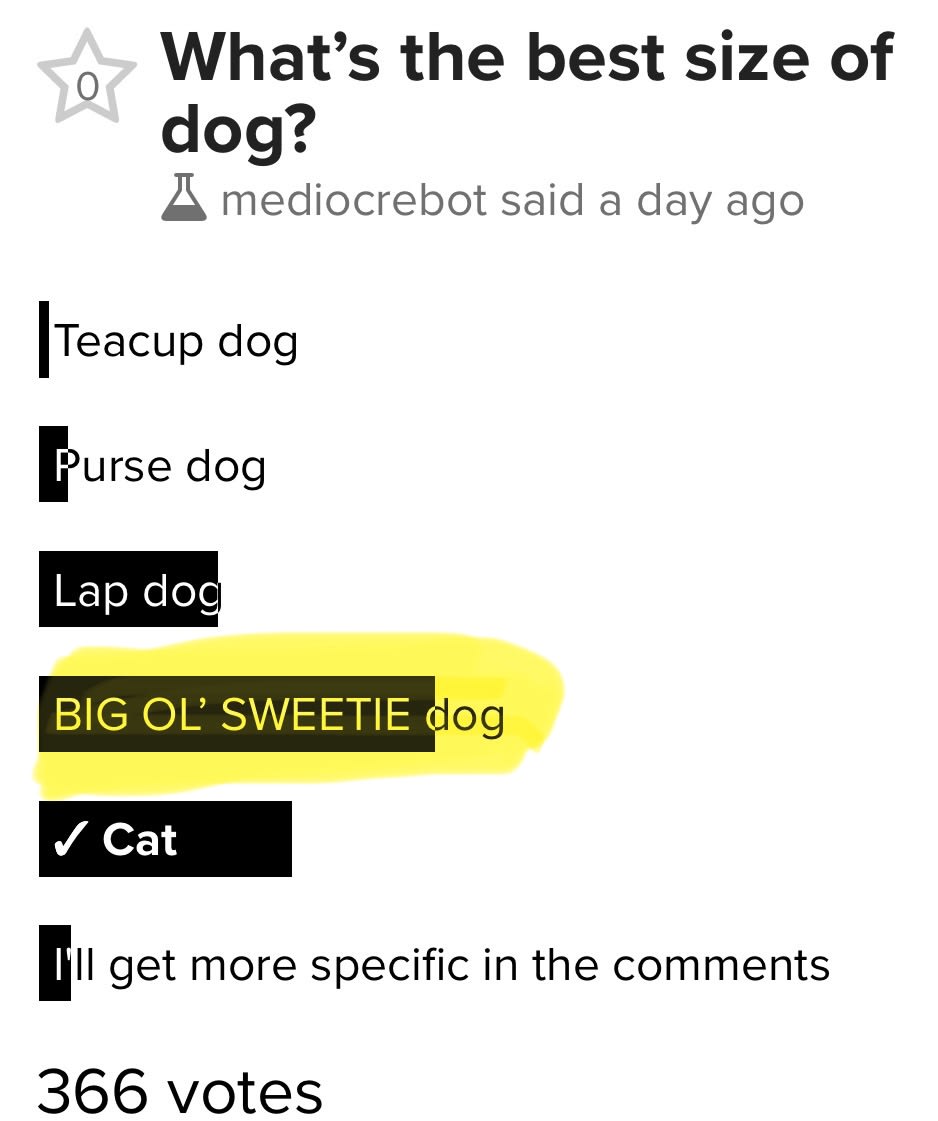This screenshot has width=938, height=1121.
Task: Click the thin black bar before Teacup dog
Action: [x=43, y=341]
